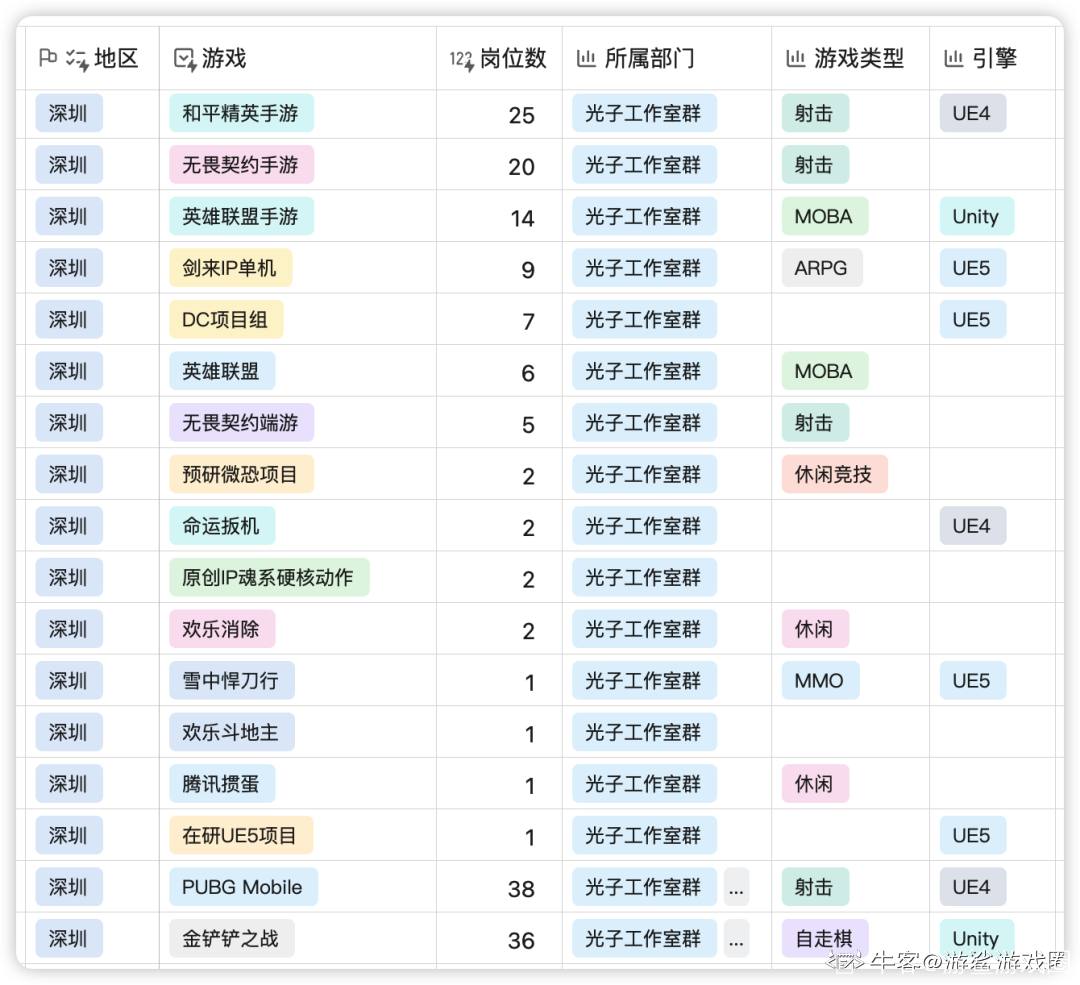
Task: Select the 地区 column header label
Action: [116, 59]
